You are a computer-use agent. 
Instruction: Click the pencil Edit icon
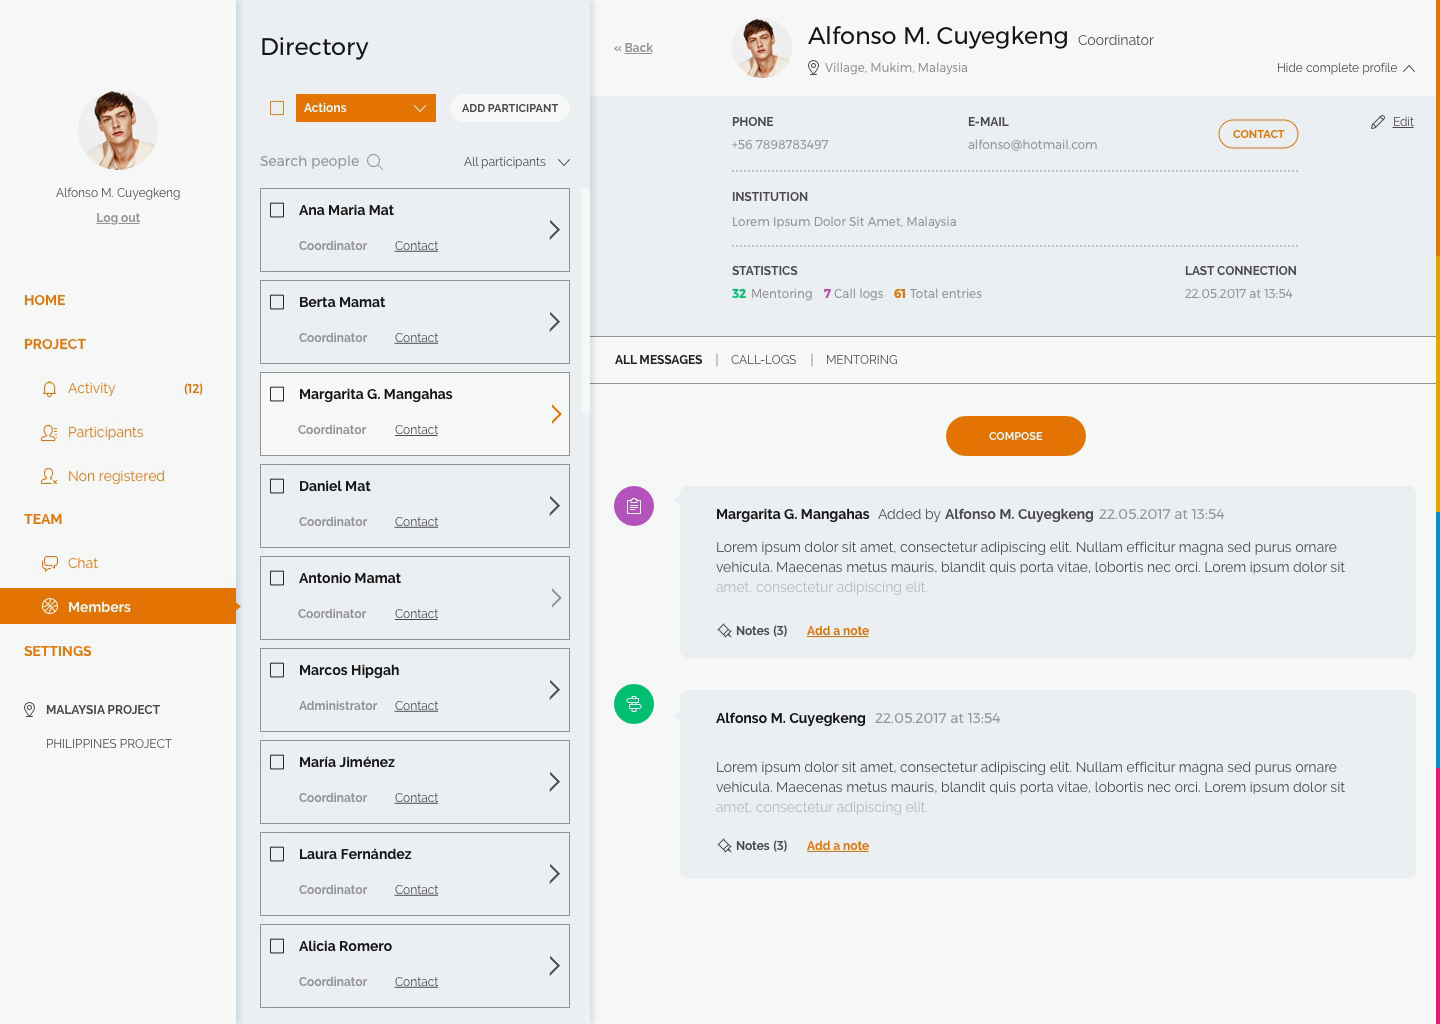1378,122
